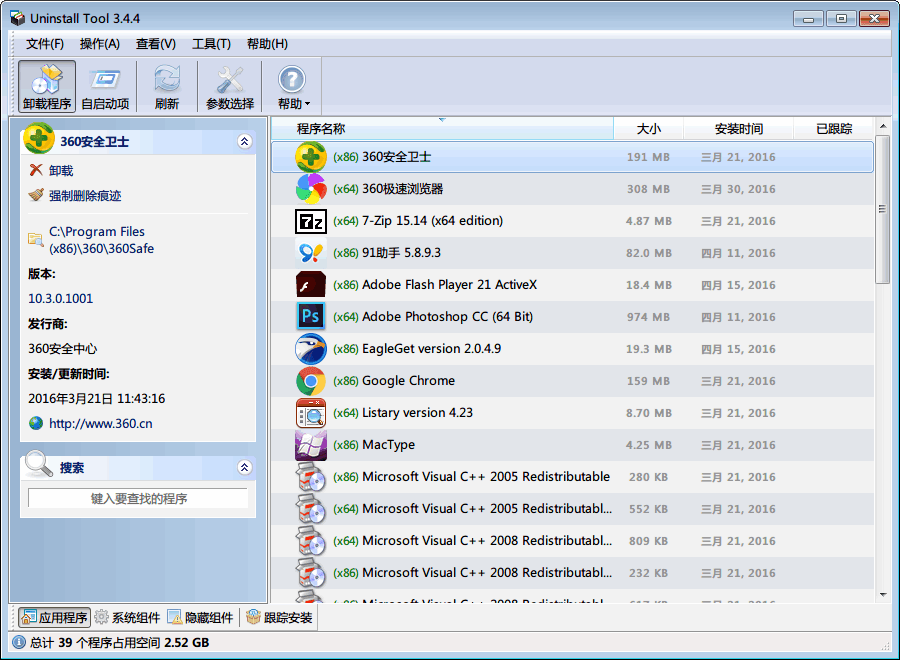Switch to the 应用程序 tab

click(55, 618)
